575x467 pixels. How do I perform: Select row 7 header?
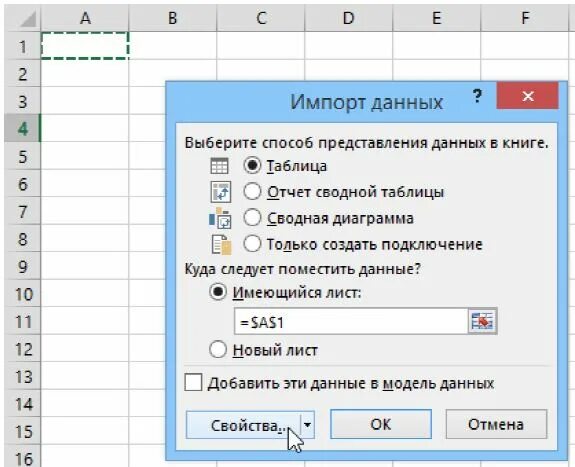click(23, 211)
